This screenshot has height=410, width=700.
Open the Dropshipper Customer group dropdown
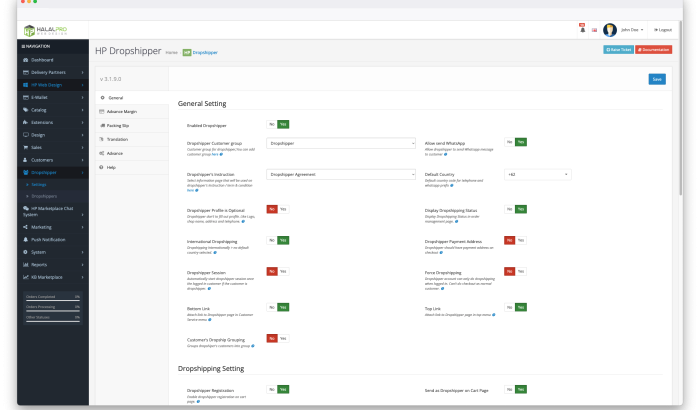click(341, 143)
